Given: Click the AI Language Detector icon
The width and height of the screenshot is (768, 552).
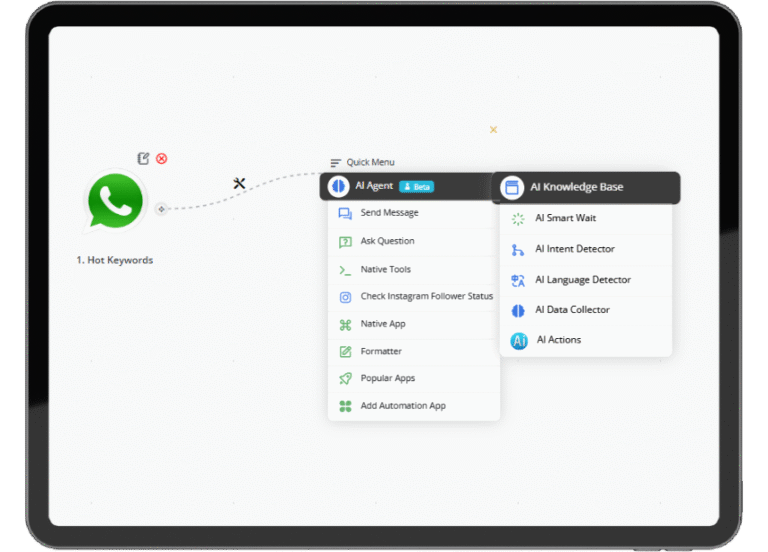Looking at the screenshot, I should (x=518, y=280).
